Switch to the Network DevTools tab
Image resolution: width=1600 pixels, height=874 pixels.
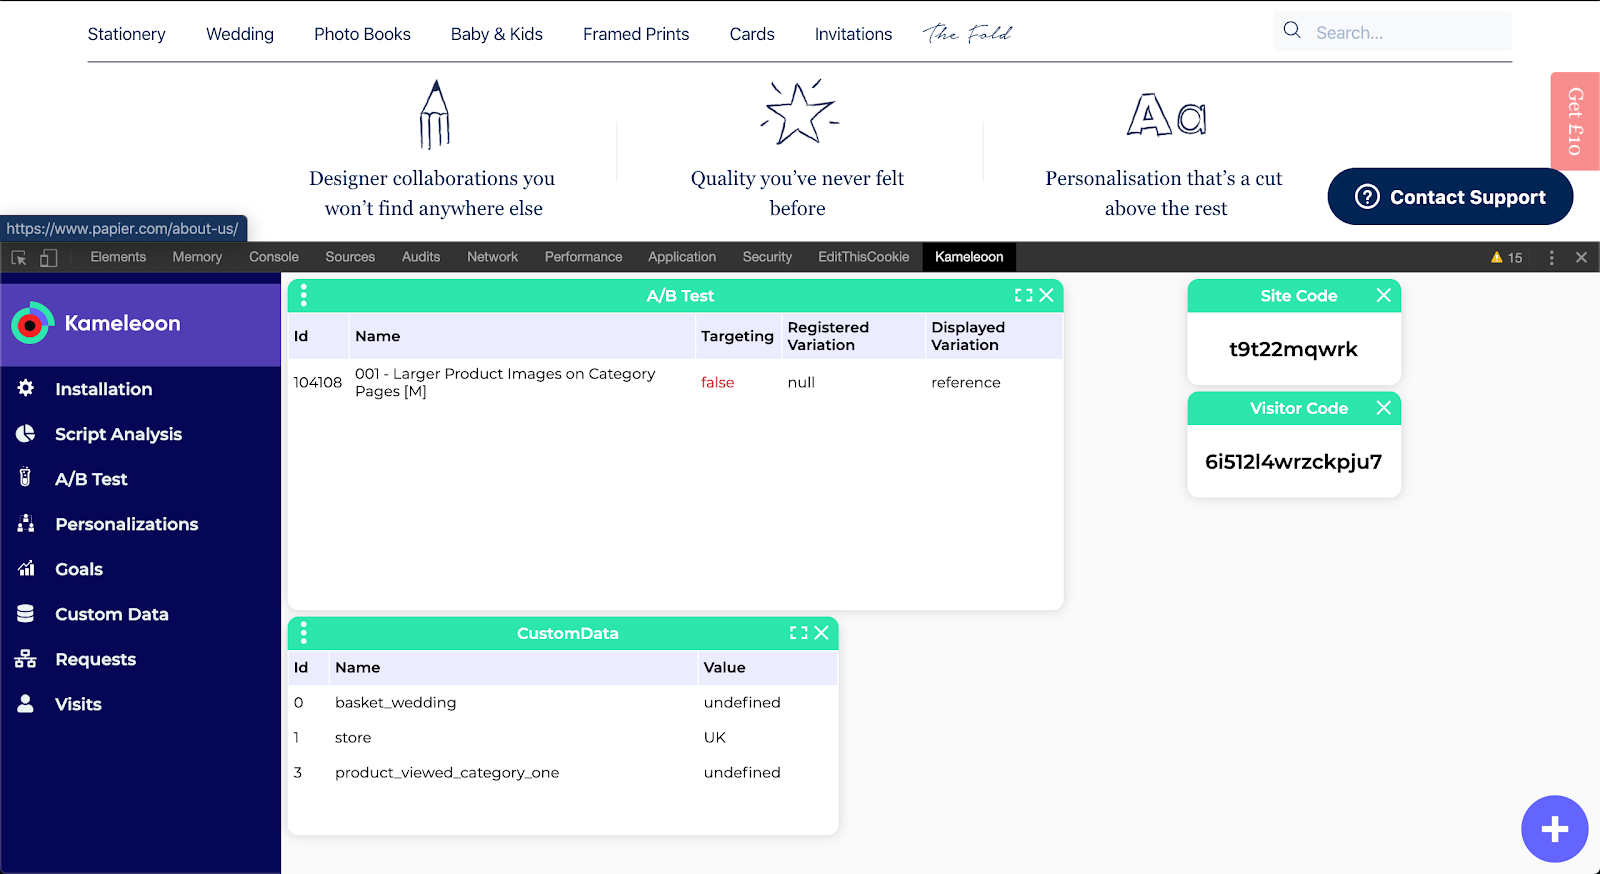coord(492,257)
